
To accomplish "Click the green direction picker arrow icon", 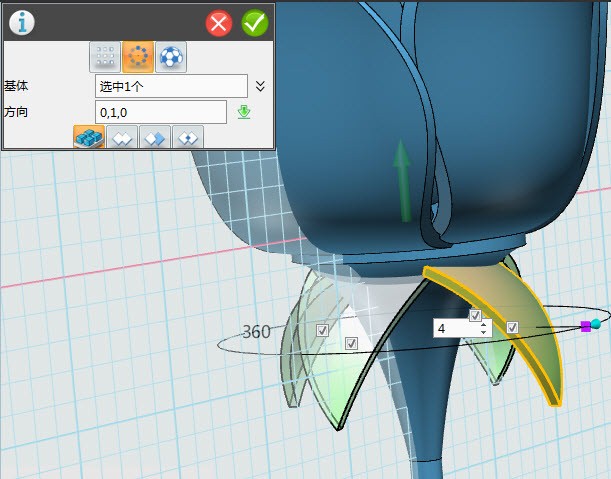I will click(x=243, y=112).
